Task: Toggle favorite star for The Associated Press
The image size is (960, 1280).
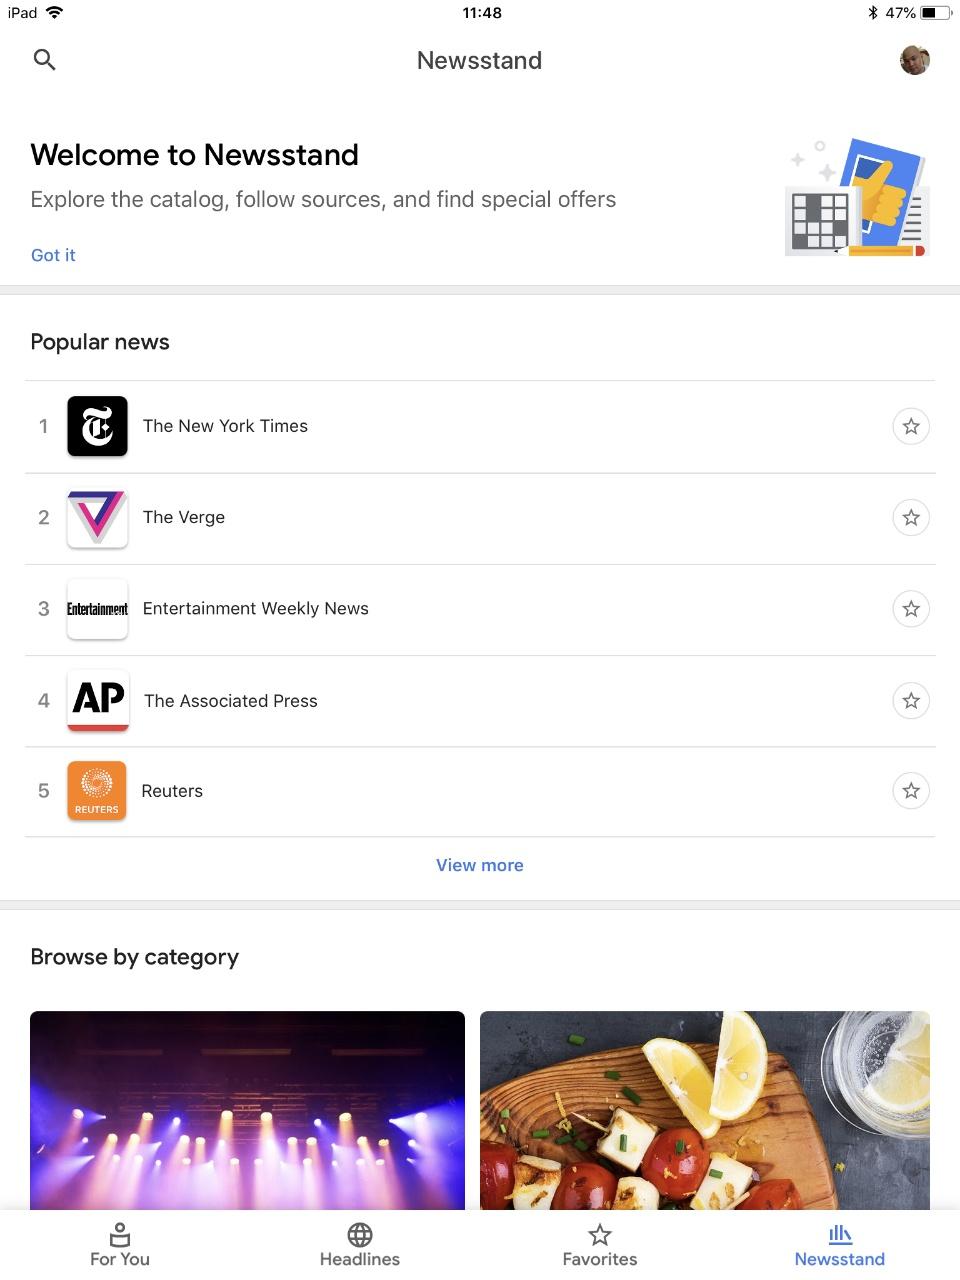Action: [x=911, y=701]
